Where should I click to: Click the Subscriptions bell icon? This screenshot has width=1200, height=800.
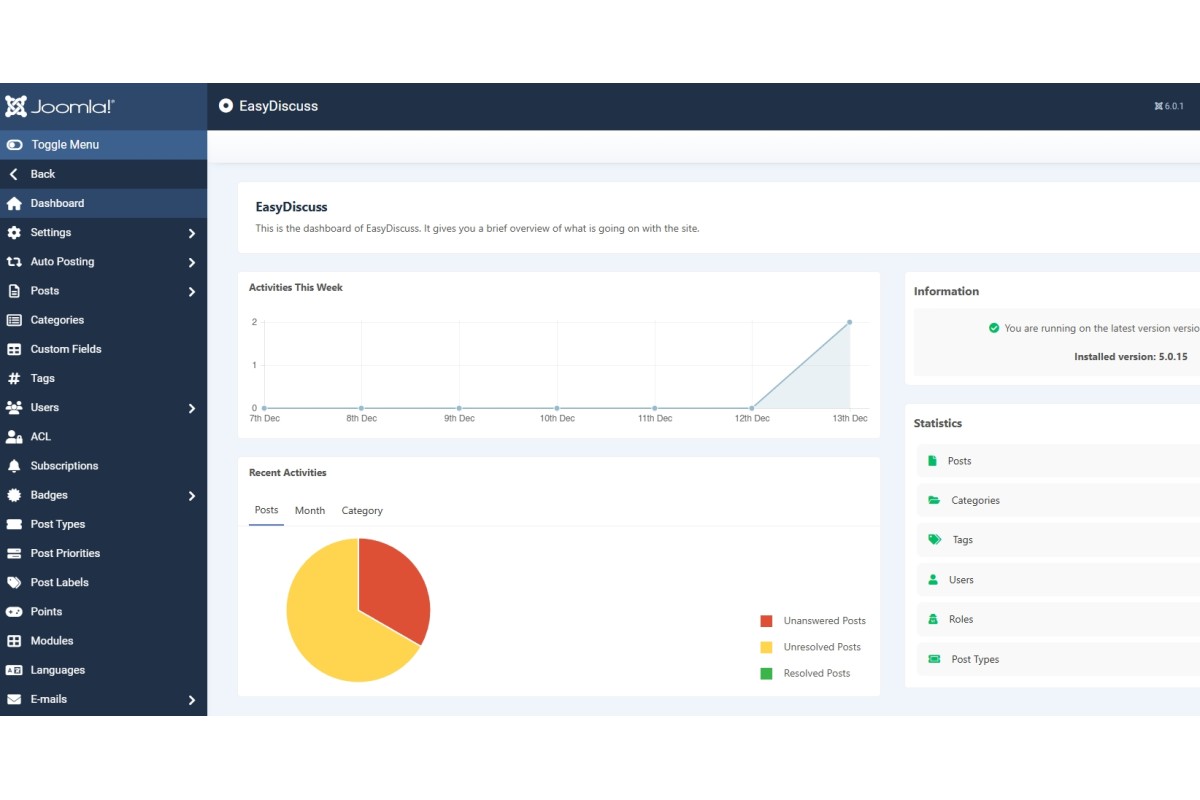tap(14, 466)
